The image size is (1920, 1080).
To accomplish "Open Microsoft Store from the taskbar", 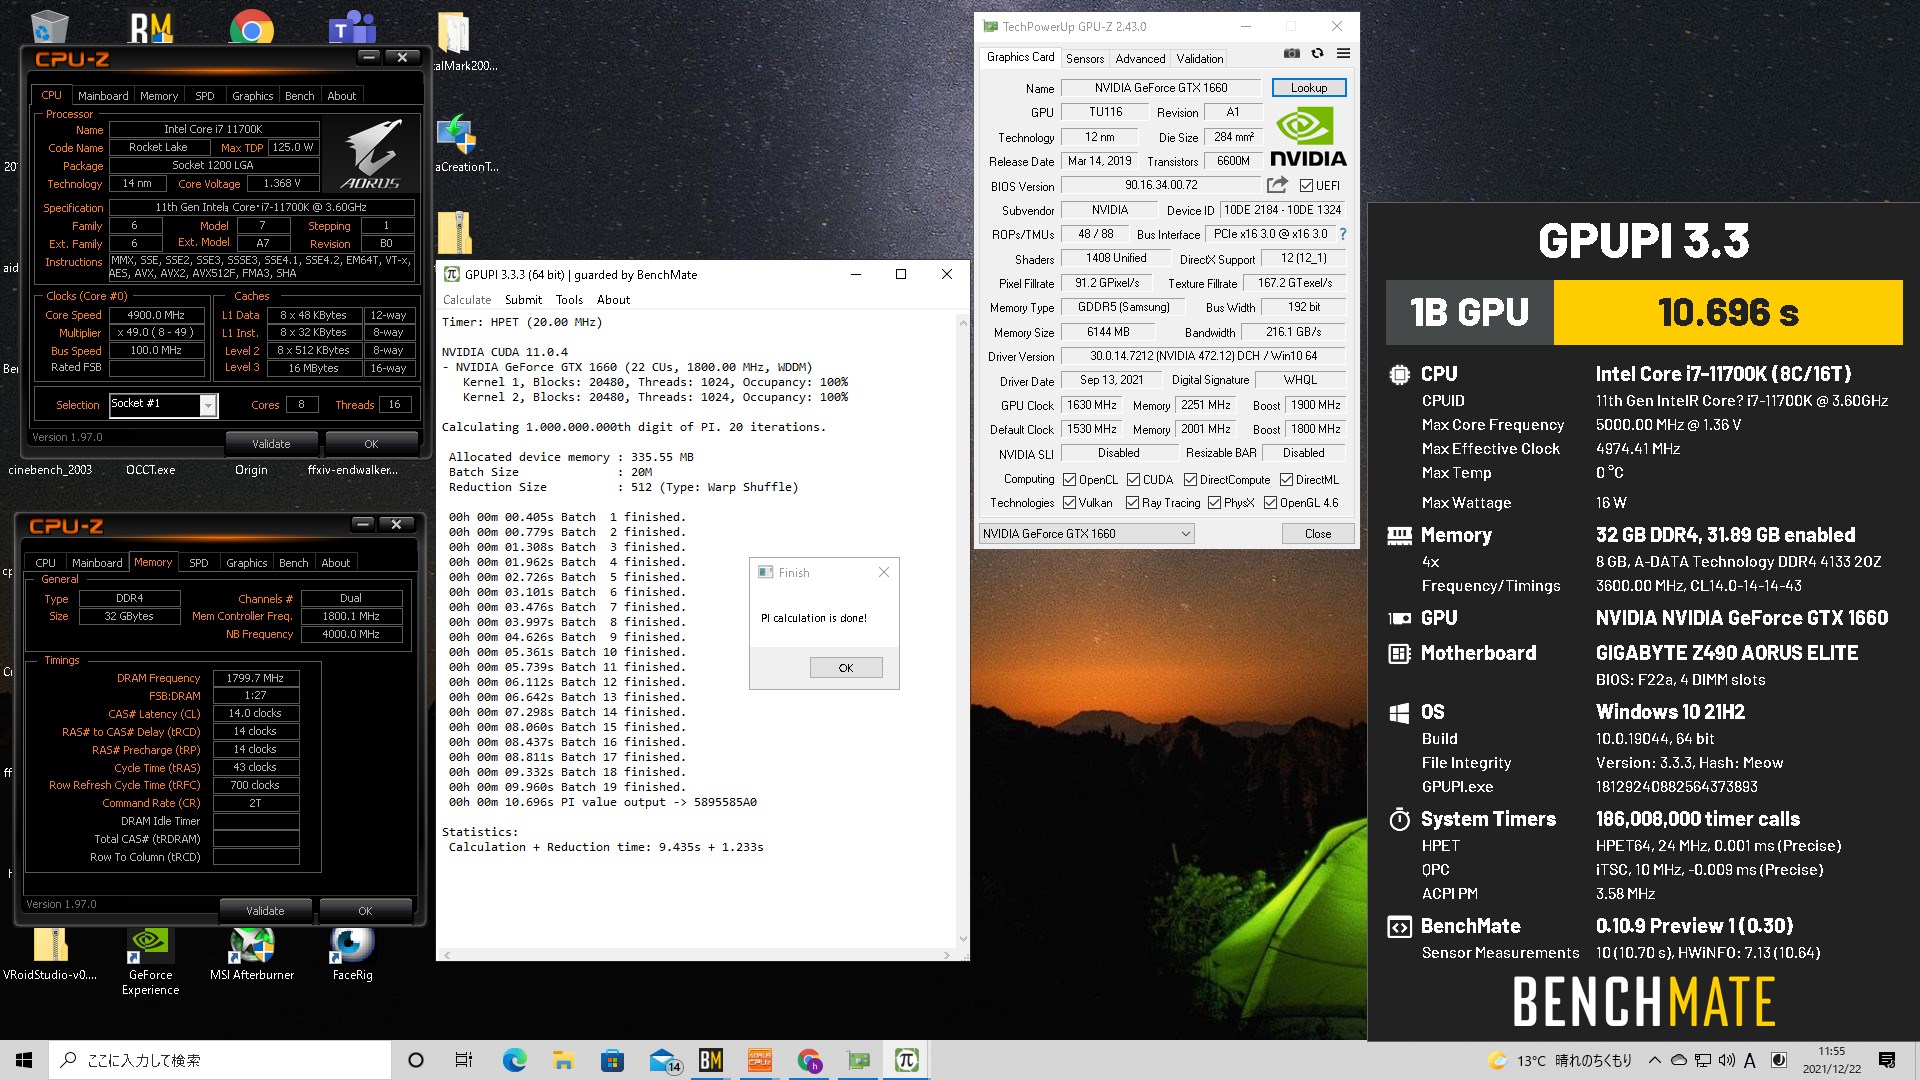I will pyautogui.click(x=612, y=1060).
